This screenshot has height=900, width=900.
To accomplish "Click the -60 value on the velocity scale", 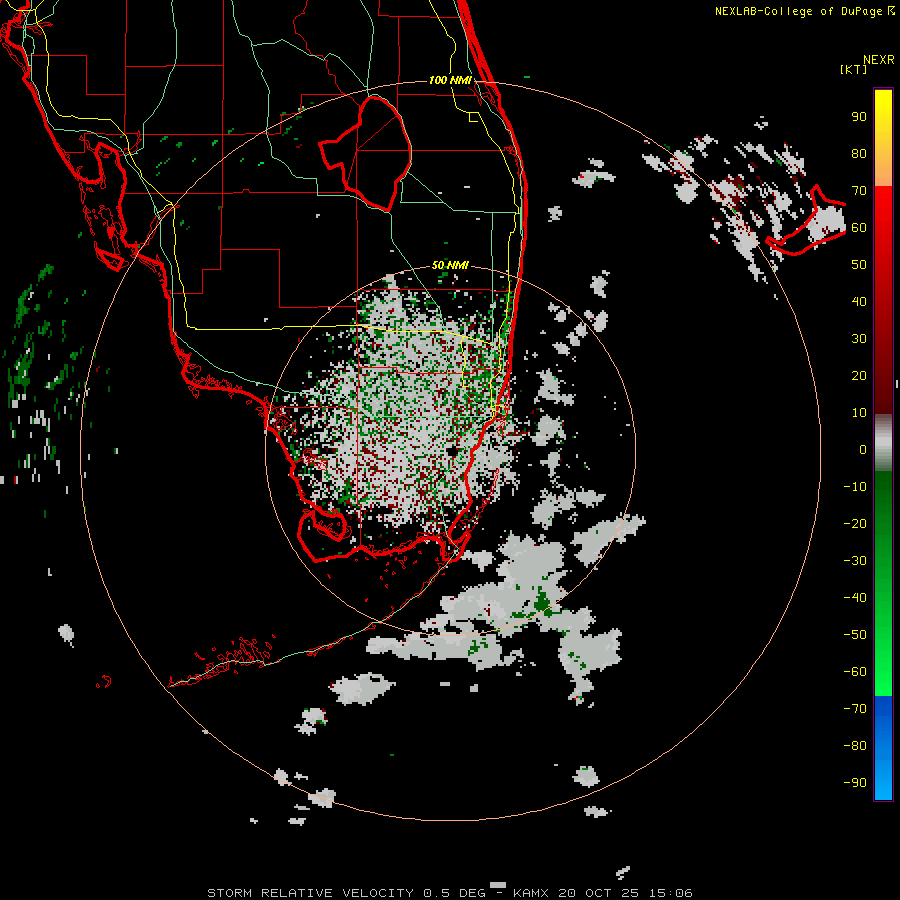I will click(855, 672).
